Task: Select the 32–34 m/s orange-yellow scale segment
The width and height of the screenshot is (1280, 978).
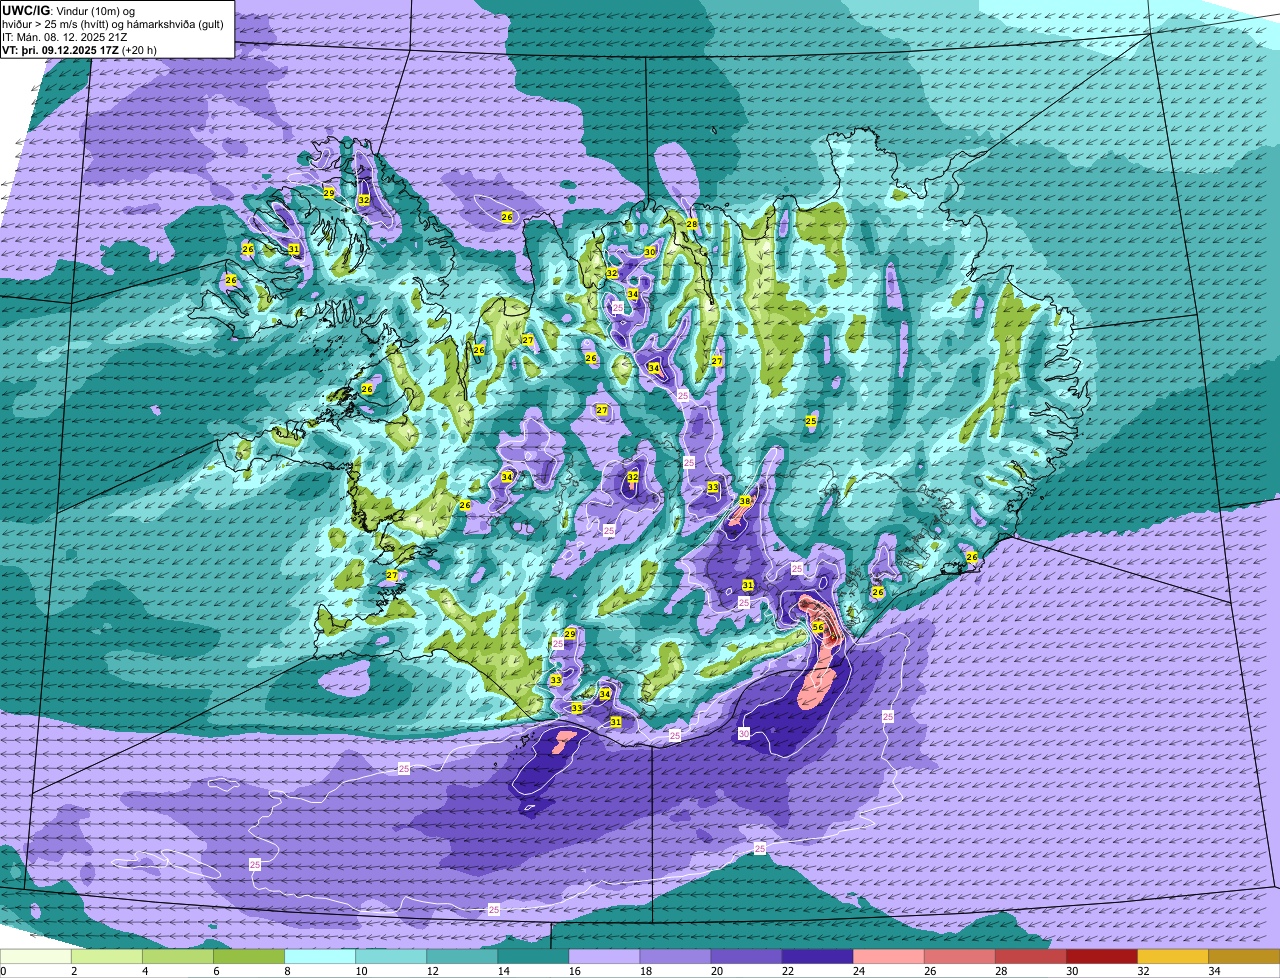Action: (1172, 957)
